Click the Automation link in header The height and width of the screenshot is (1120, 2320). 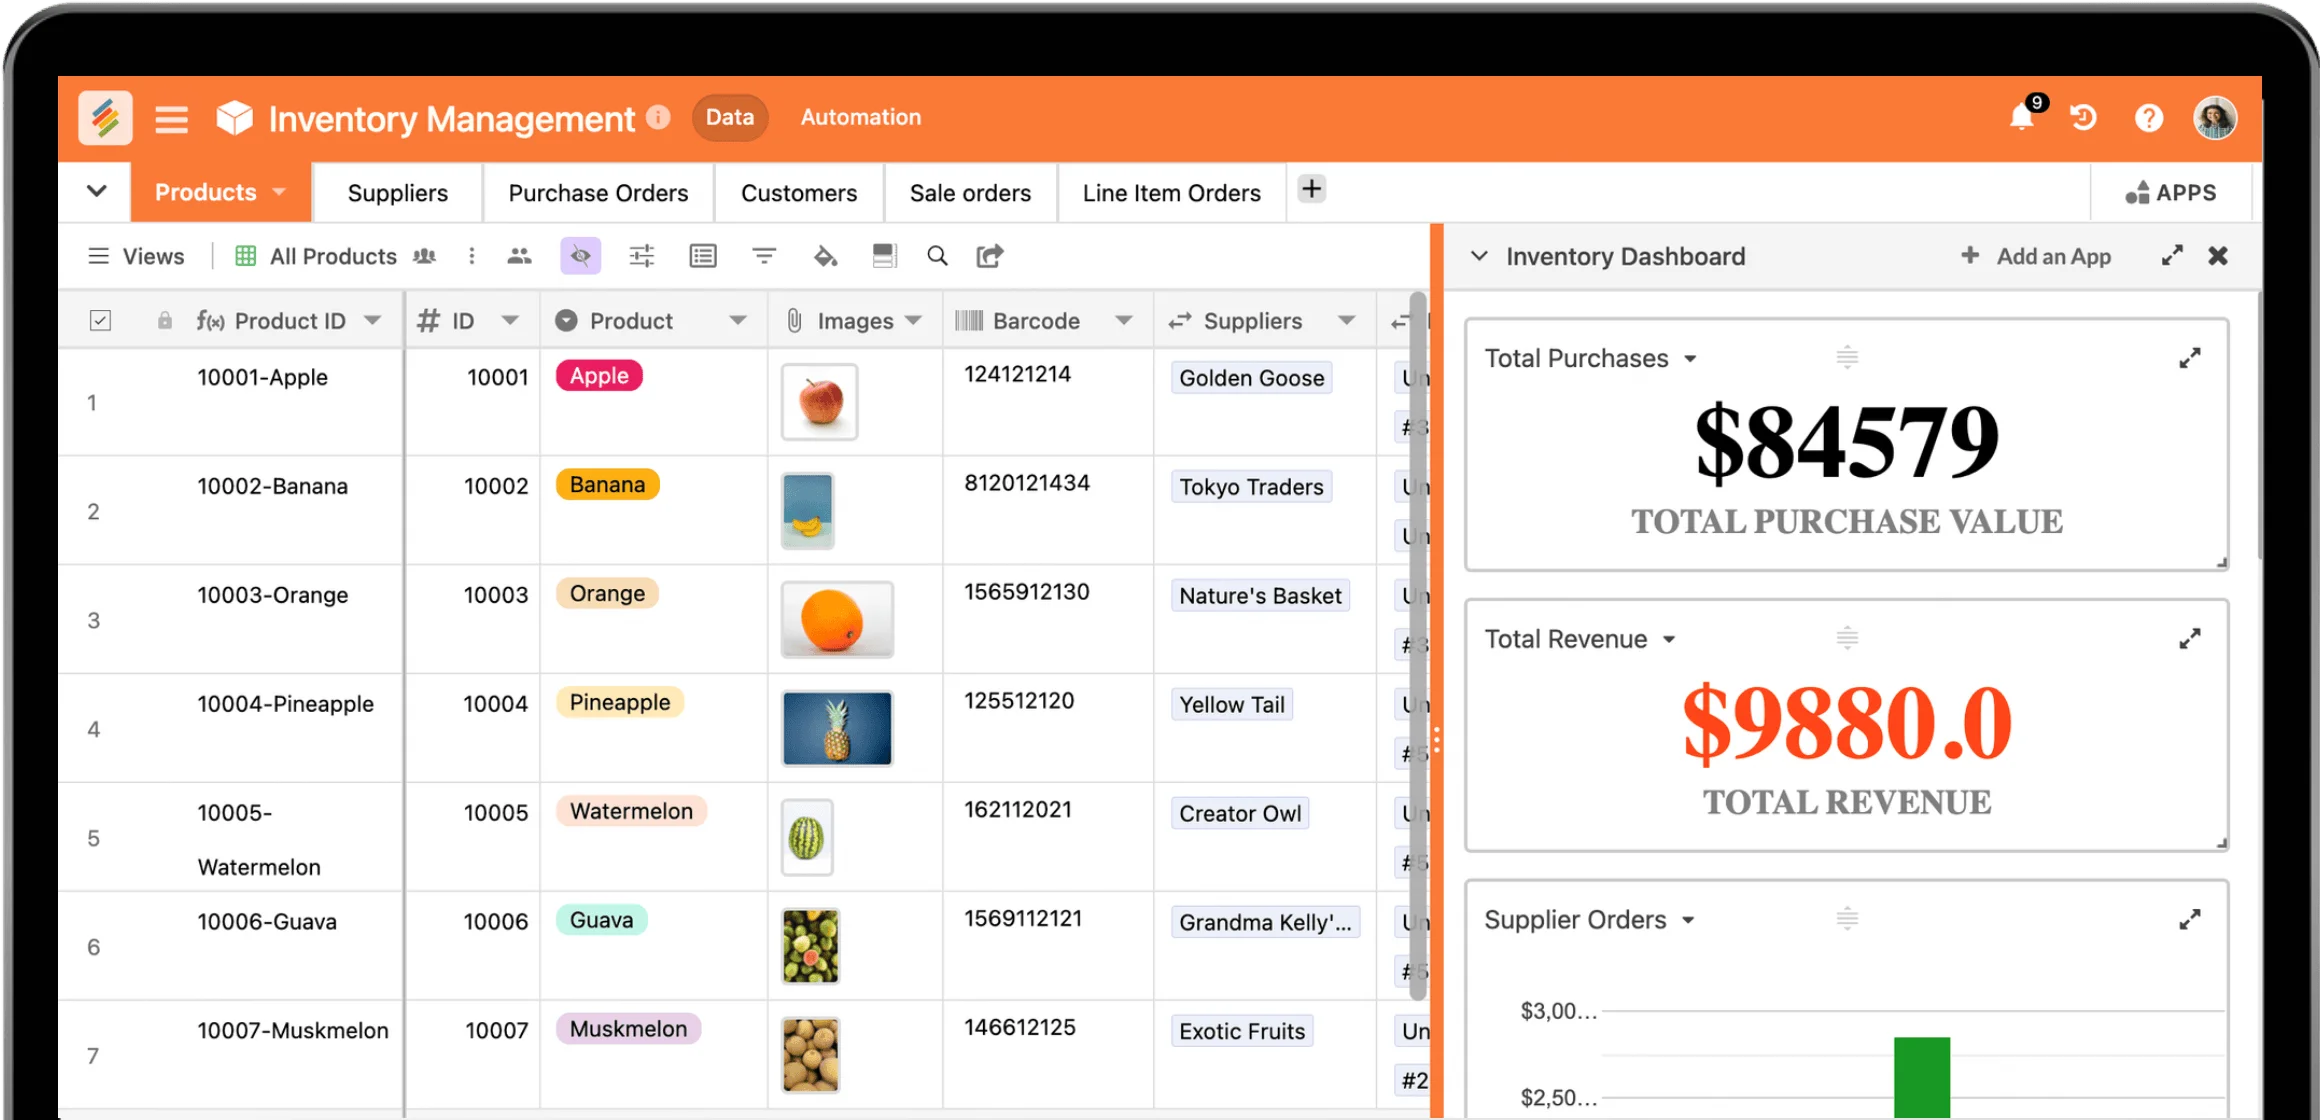pos(860,117)
